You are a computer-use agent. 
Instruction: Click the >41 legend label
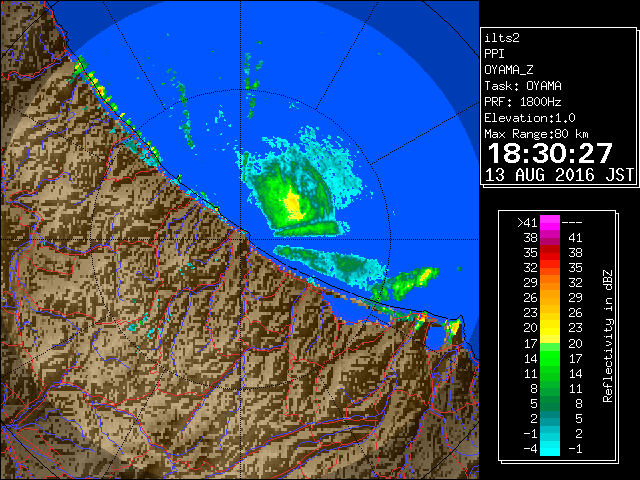[527, 222]
